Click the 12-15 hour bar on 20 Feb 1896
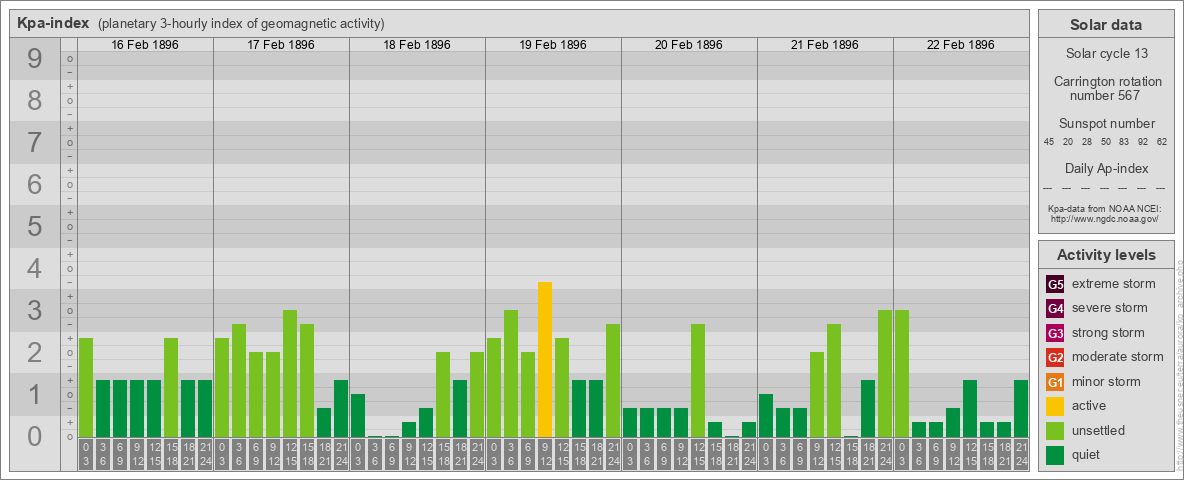The image size is (1184, 480). (698, 380)
